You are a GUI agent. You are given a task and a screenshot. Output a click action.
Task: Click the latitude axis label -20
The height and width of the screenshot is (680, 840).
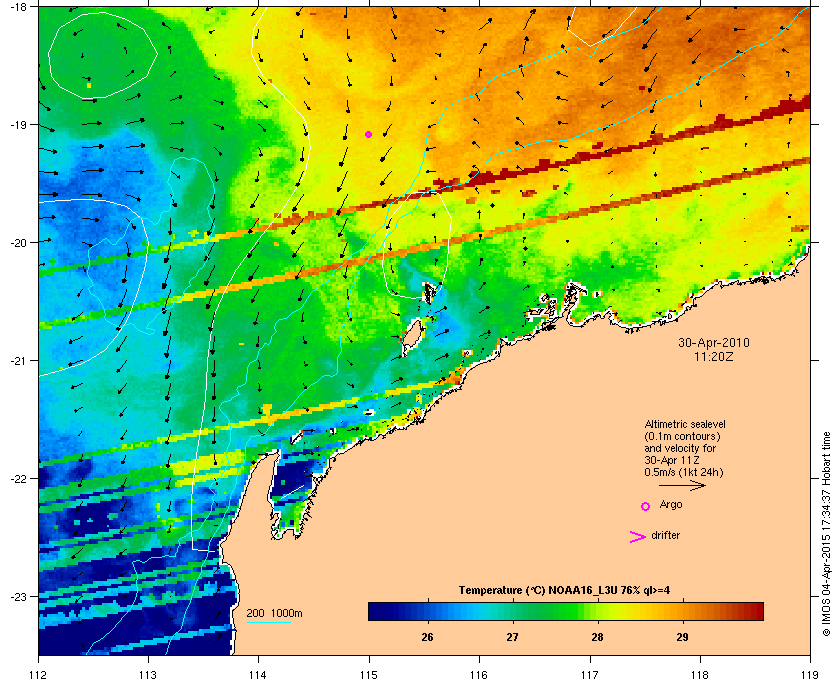(x=18, y=242)
